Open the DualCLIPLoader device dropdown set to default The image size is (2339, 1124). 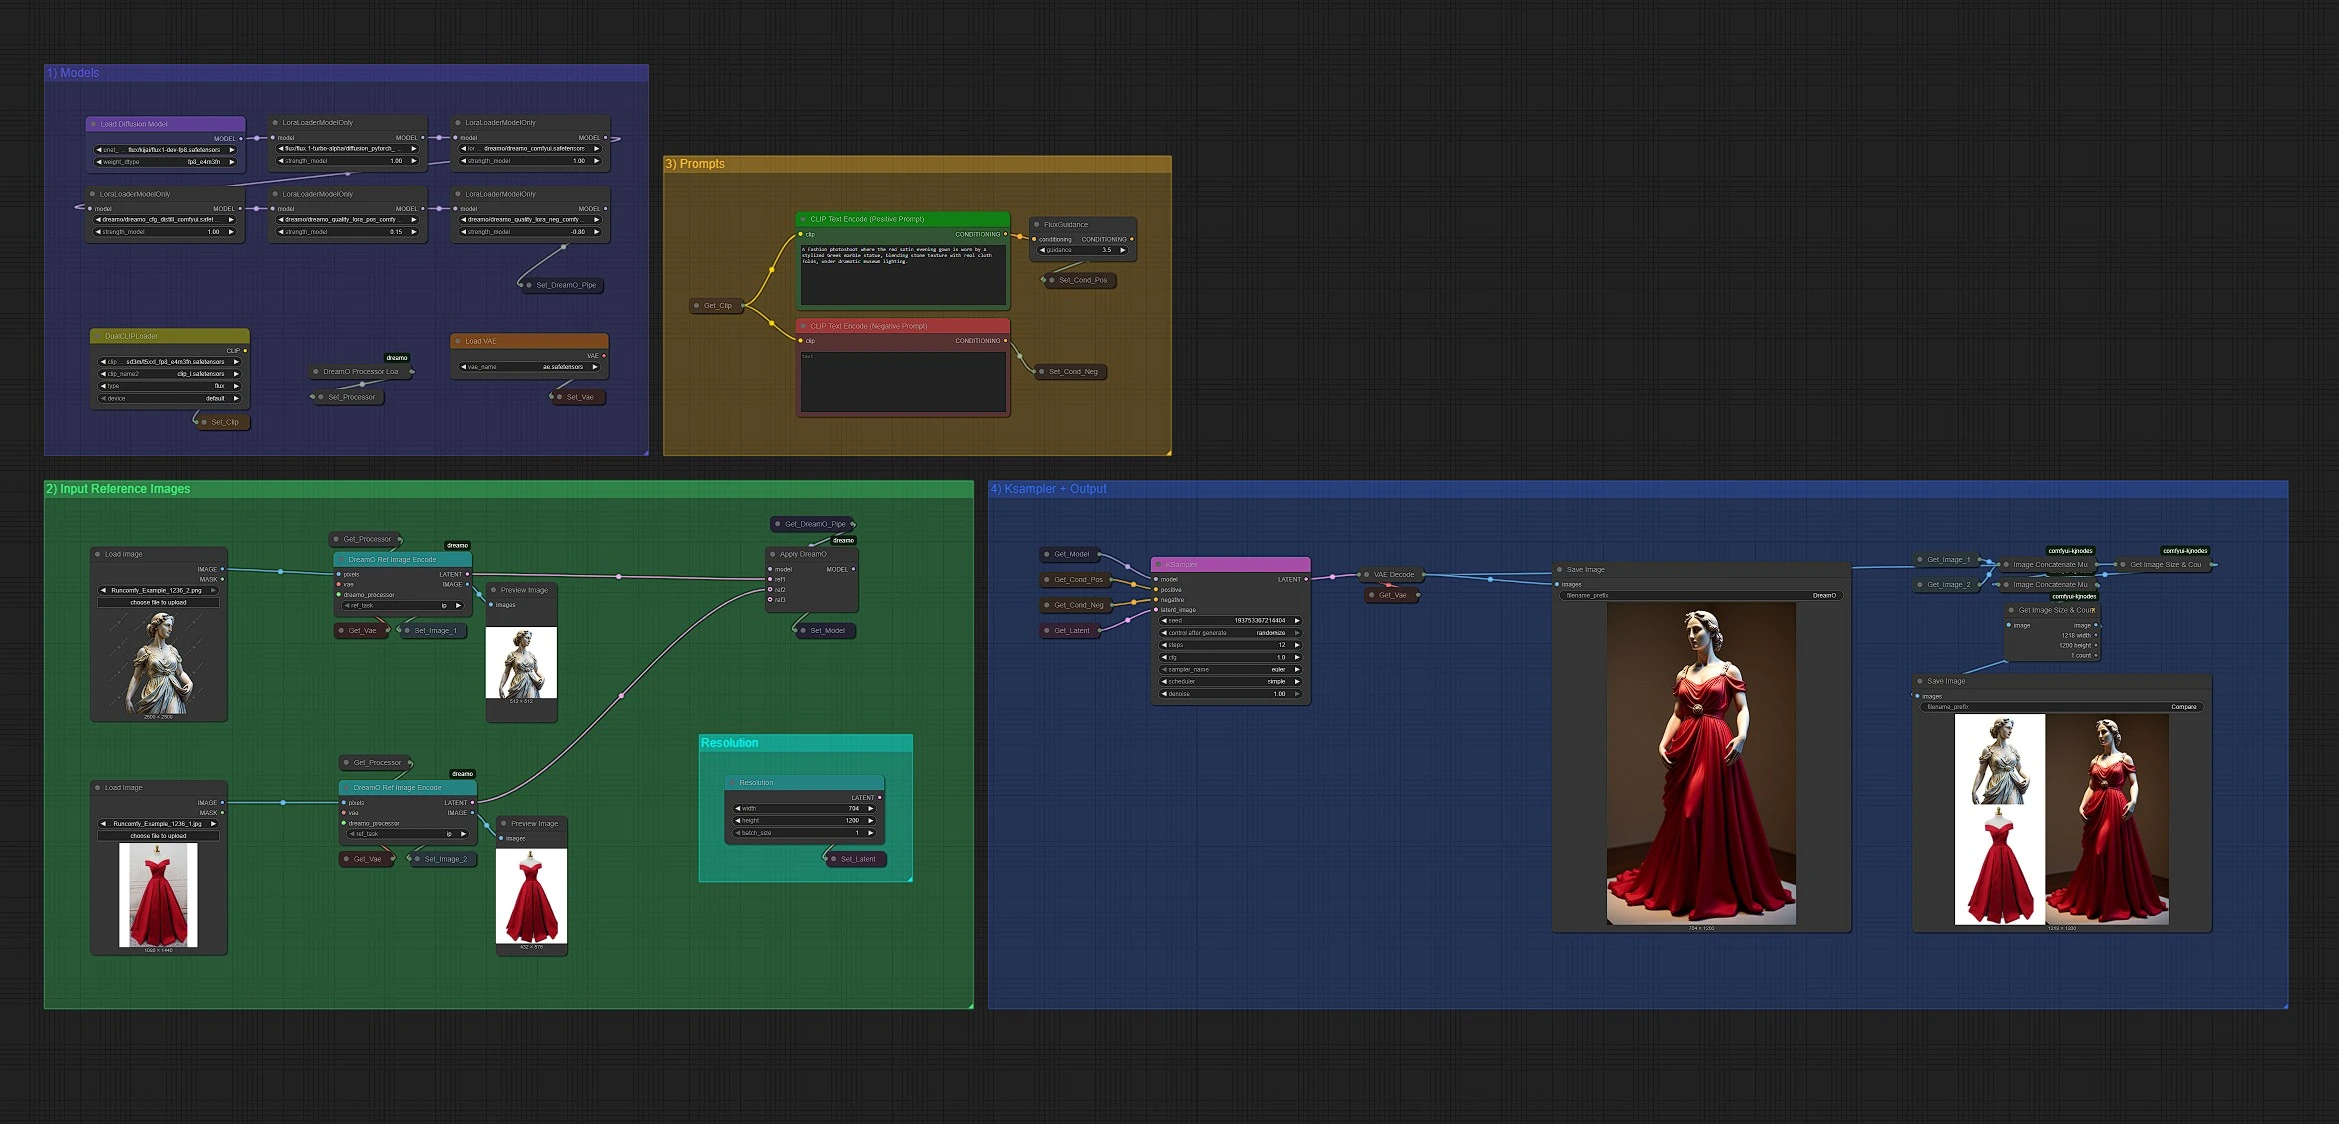point(170,398)
